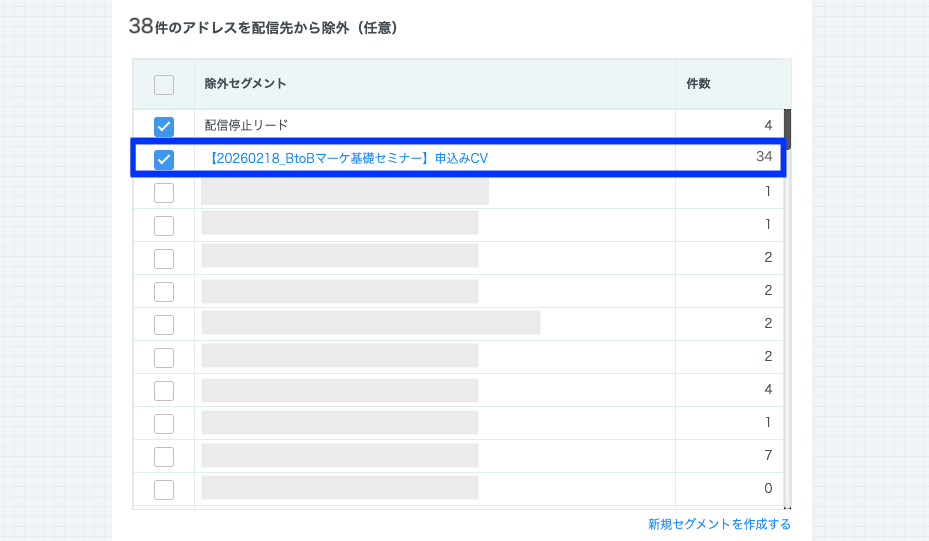Viewport: 929px width, 541px height.
Task: Toggle the select-all checkbox in table header
Action: click(x=164, y=85)
